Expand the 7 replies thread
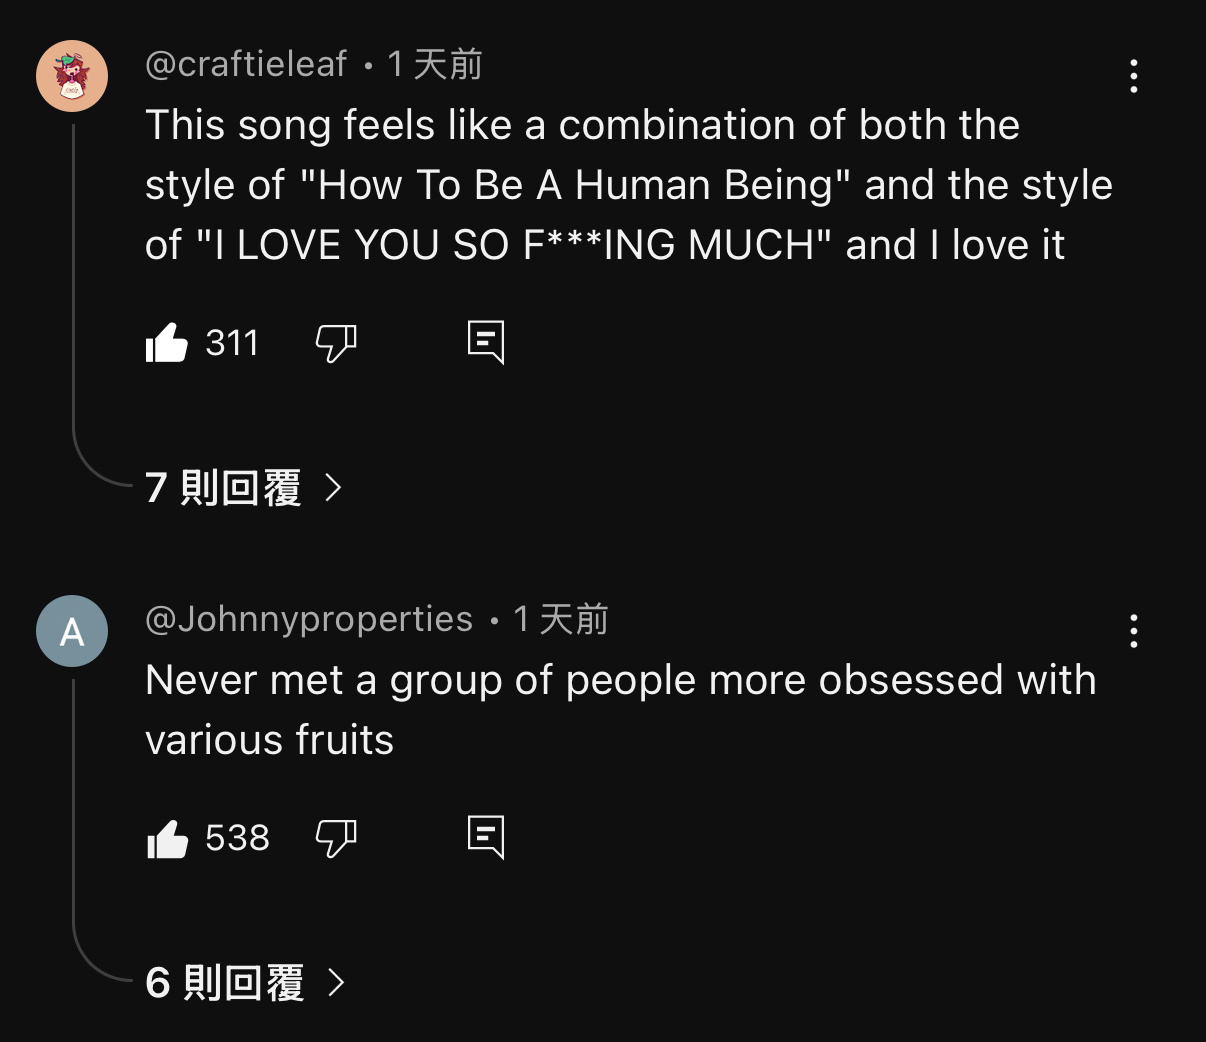Viewport: 1206px width, 1042px height. point(243,488)
